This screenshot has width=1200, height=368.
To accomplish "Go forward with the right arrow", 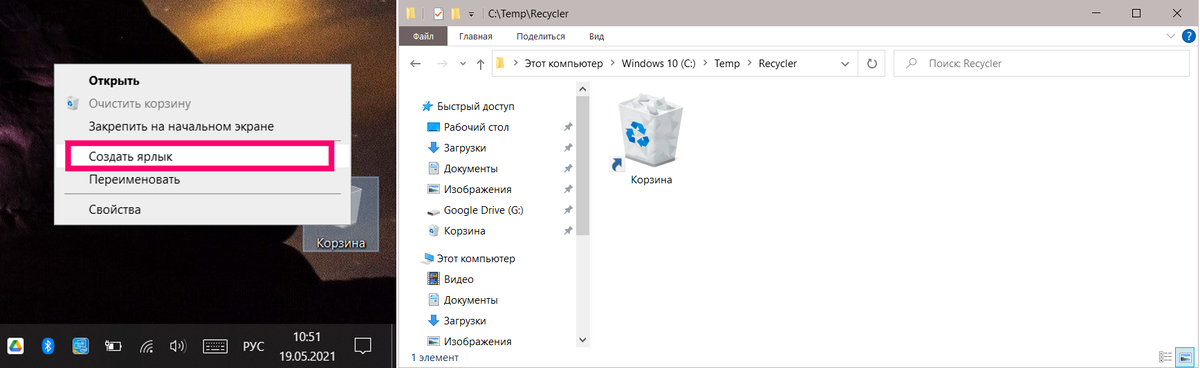I will coord(442,63).
